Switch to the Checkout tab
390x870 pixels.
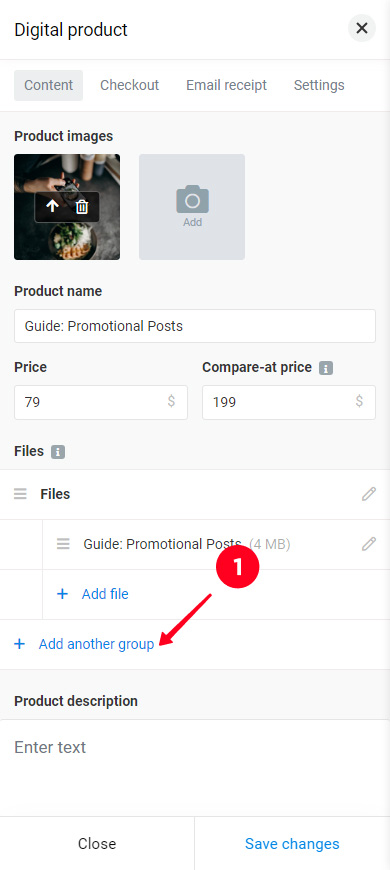[x=129, y=85]
